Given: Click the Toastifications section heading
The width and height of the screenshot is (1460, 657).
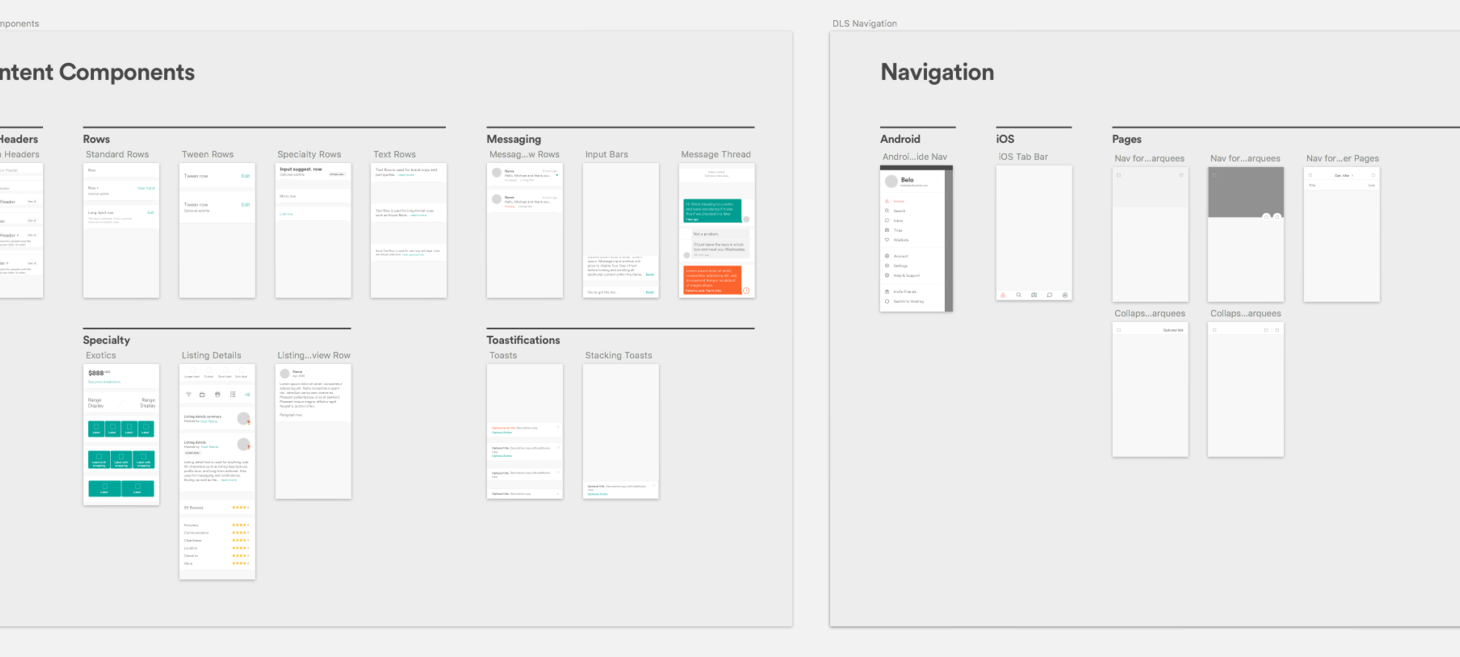Looking at the screenshot, I should 523,340.
